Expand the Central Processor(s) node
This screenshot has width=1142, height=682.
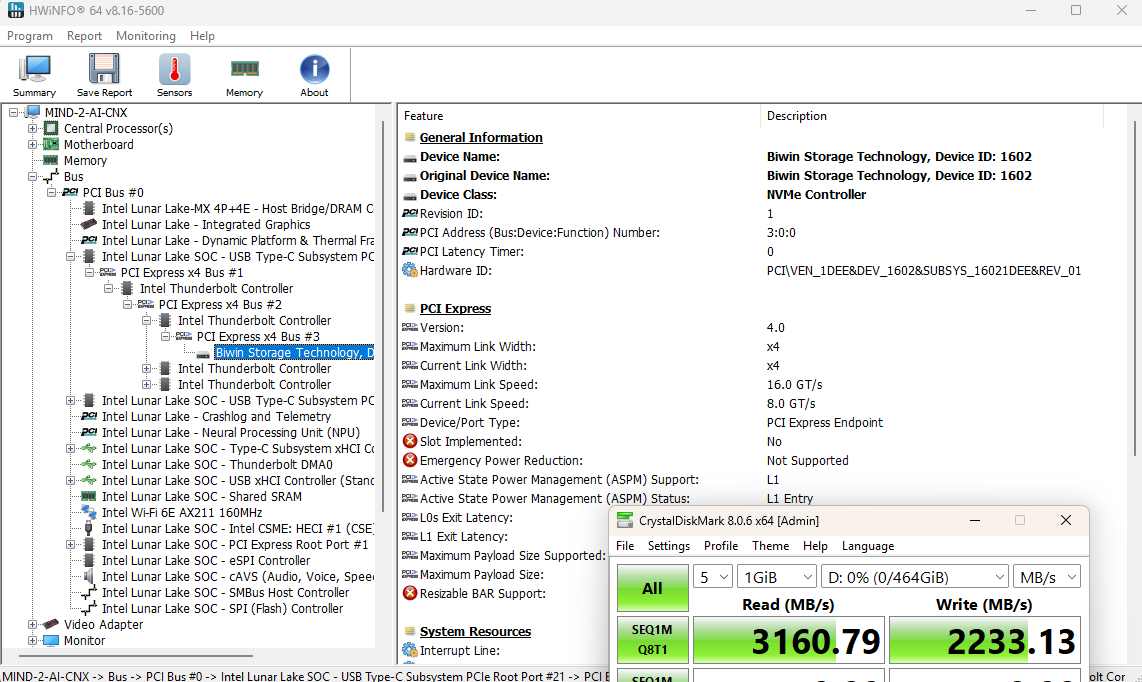[32, 128]
